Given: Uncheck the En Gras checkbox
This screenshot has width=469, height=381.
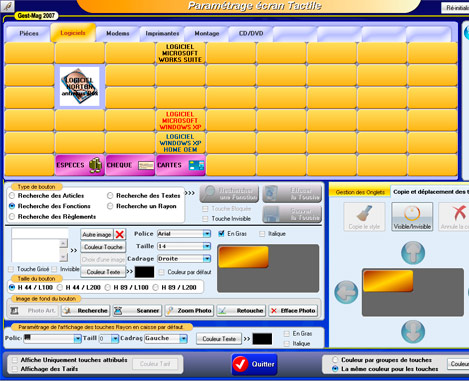Looking at the screenshot, I should tap(221, 234).
